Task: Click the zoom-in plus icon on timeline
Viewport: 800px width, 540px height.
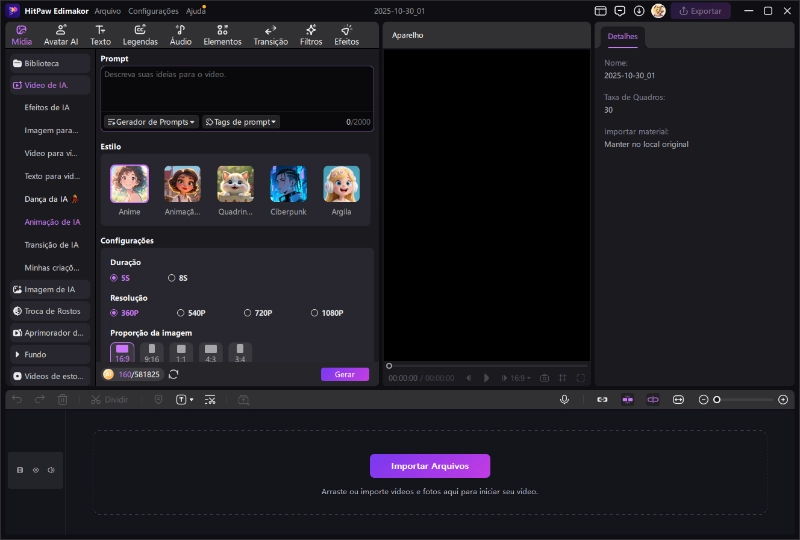Action: (783, 399)
